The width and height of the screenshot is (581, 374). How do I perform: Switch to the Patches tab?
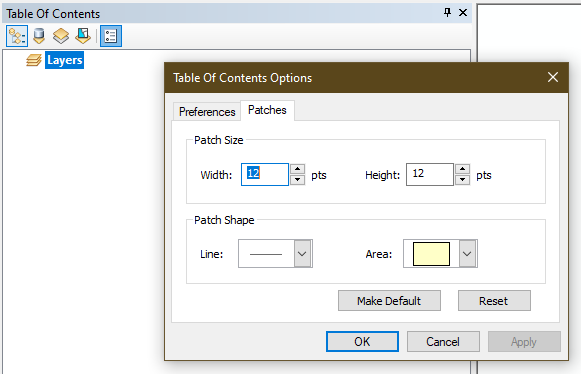[267, 110]
